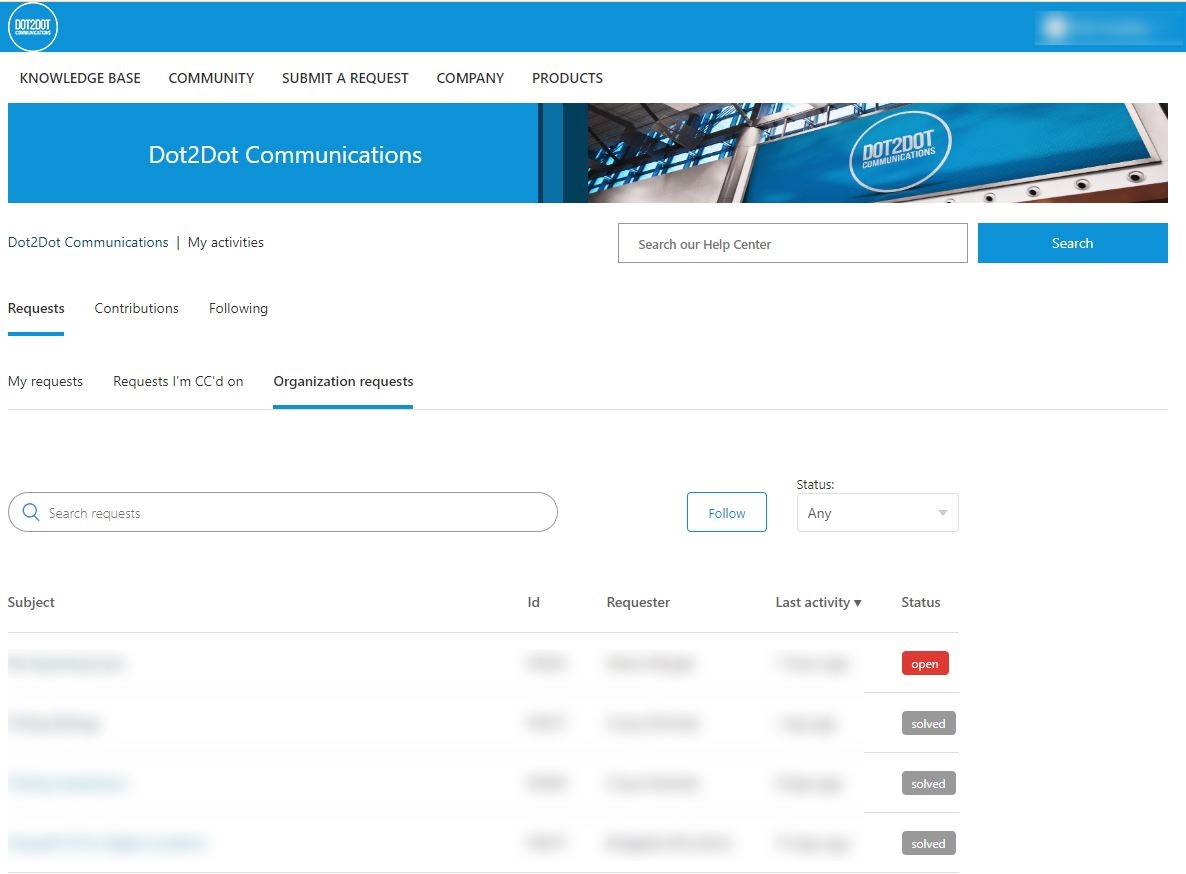Click the magnifier icon in Search requests
Image resolution: width=1186 pixels, height=874 pixels.
coord(31,512)
